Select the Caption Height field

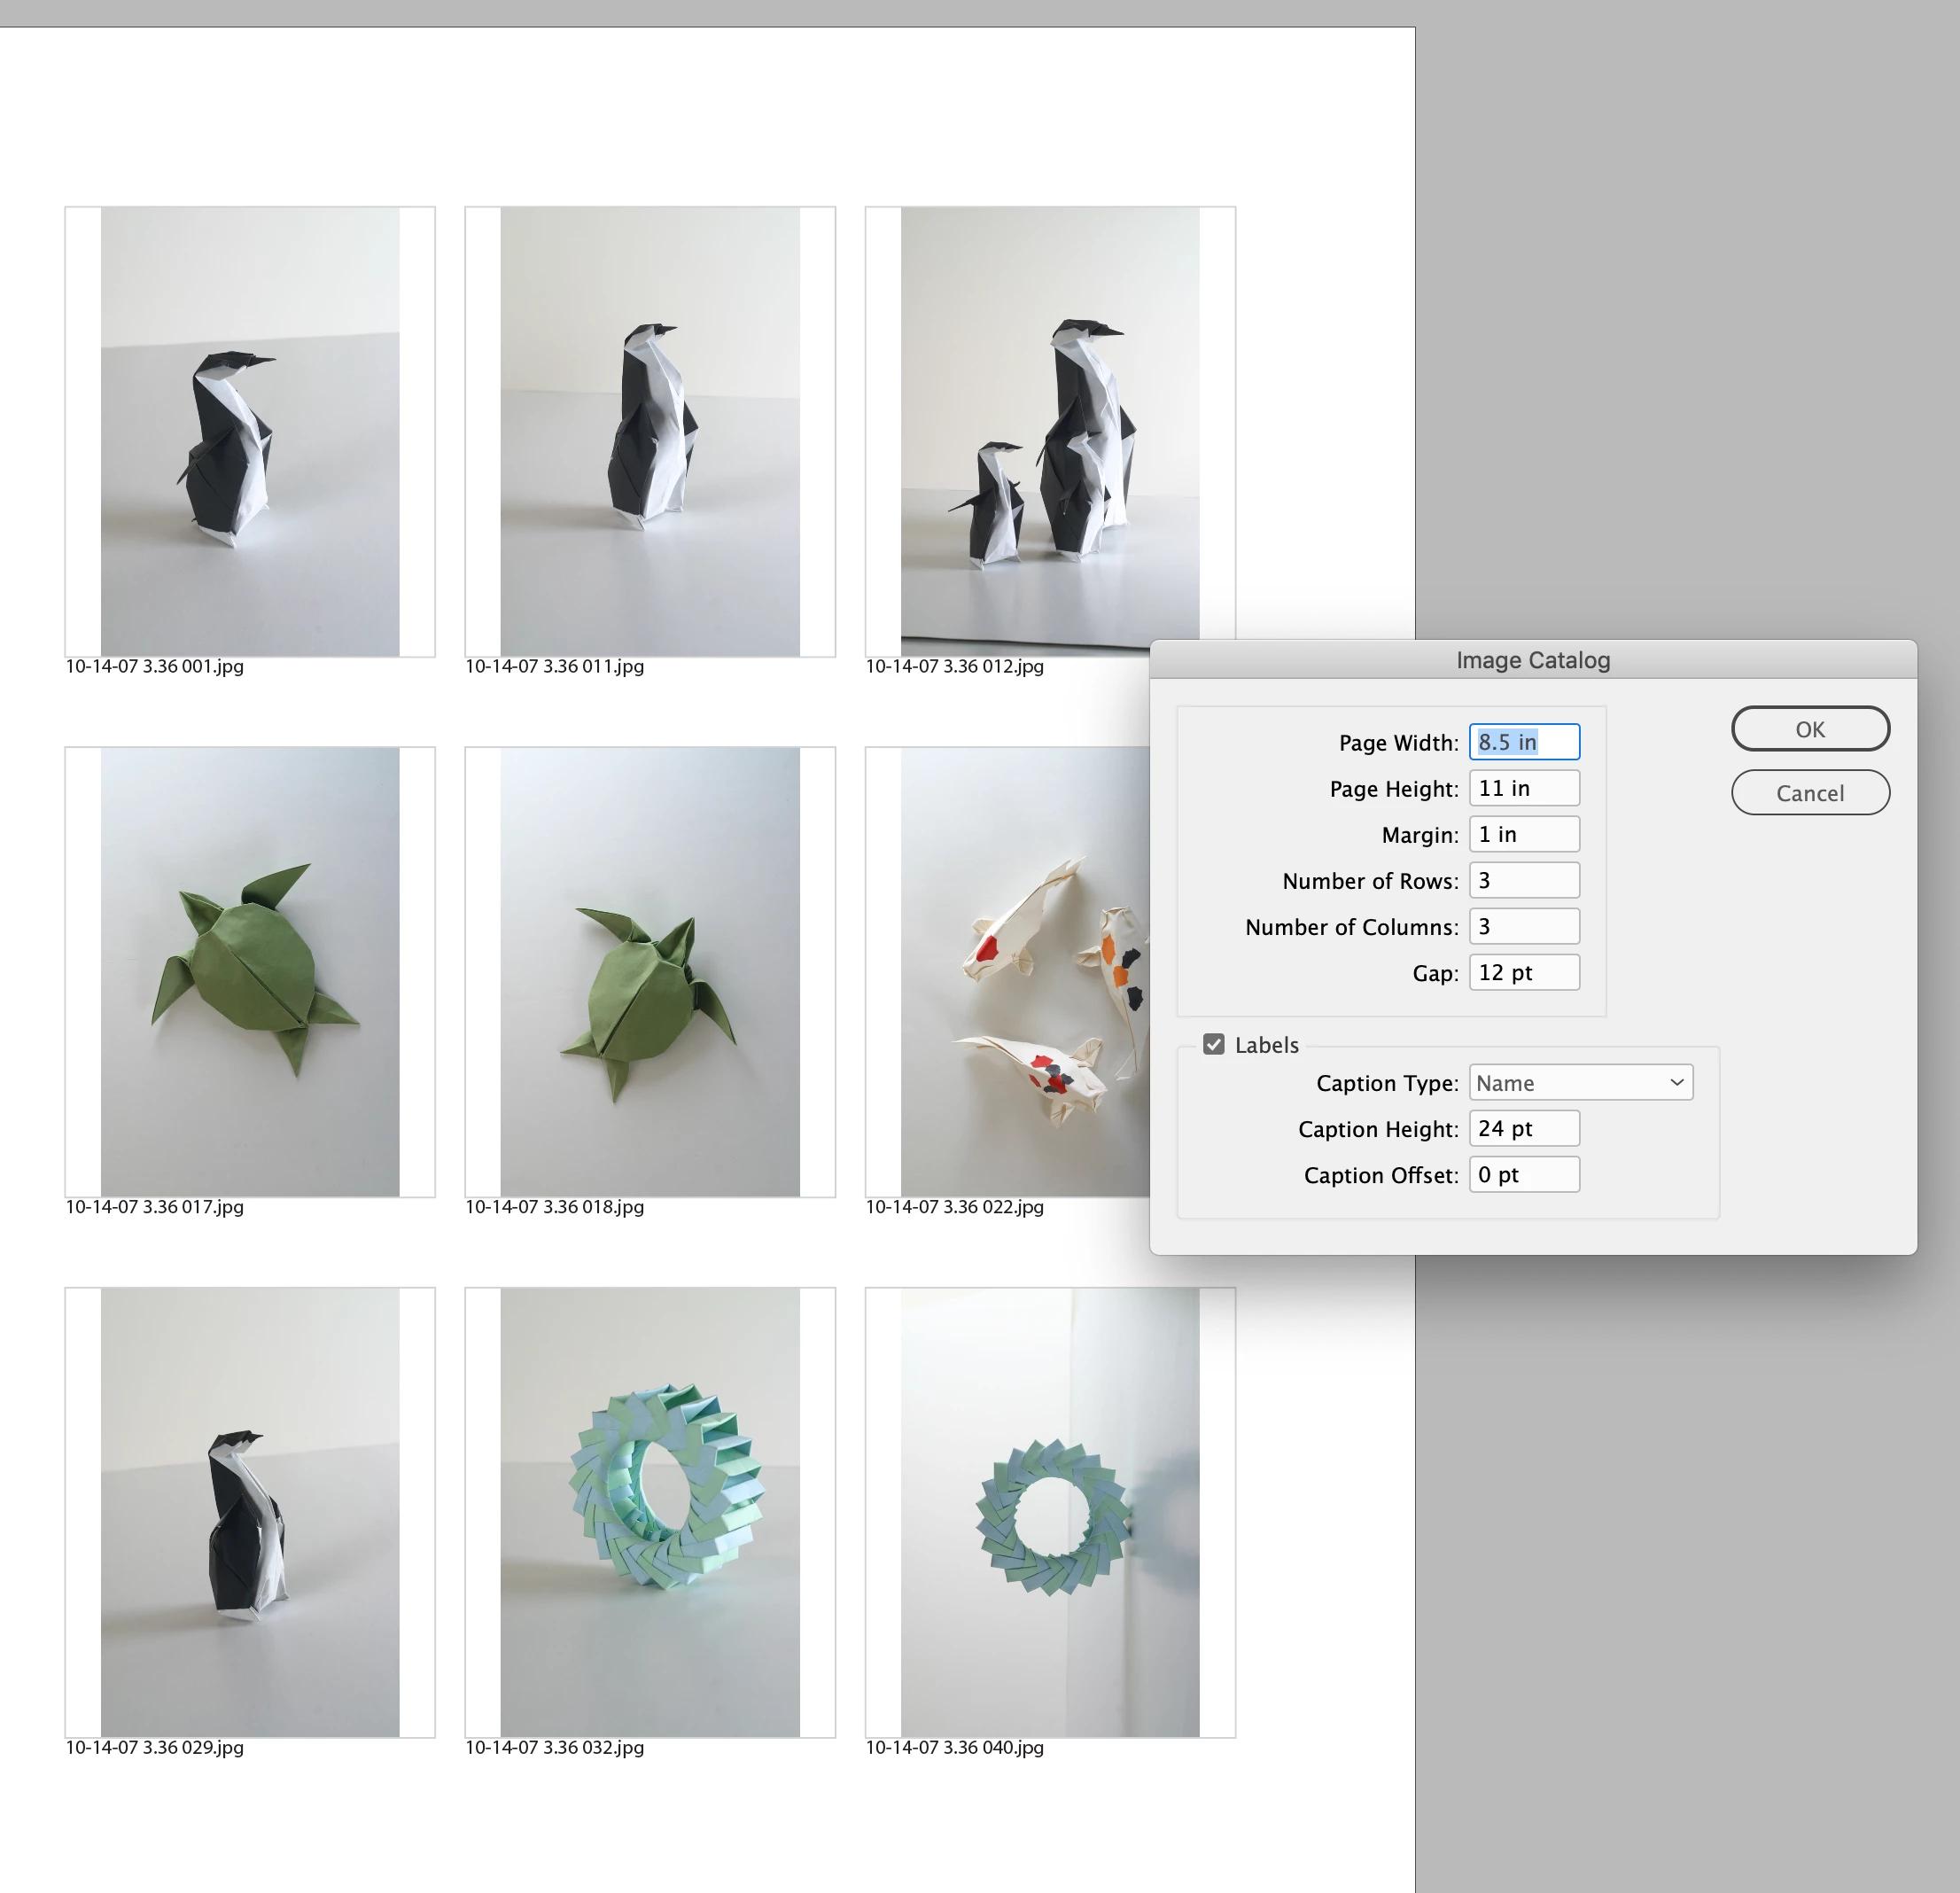(x=1523, y=1128)
